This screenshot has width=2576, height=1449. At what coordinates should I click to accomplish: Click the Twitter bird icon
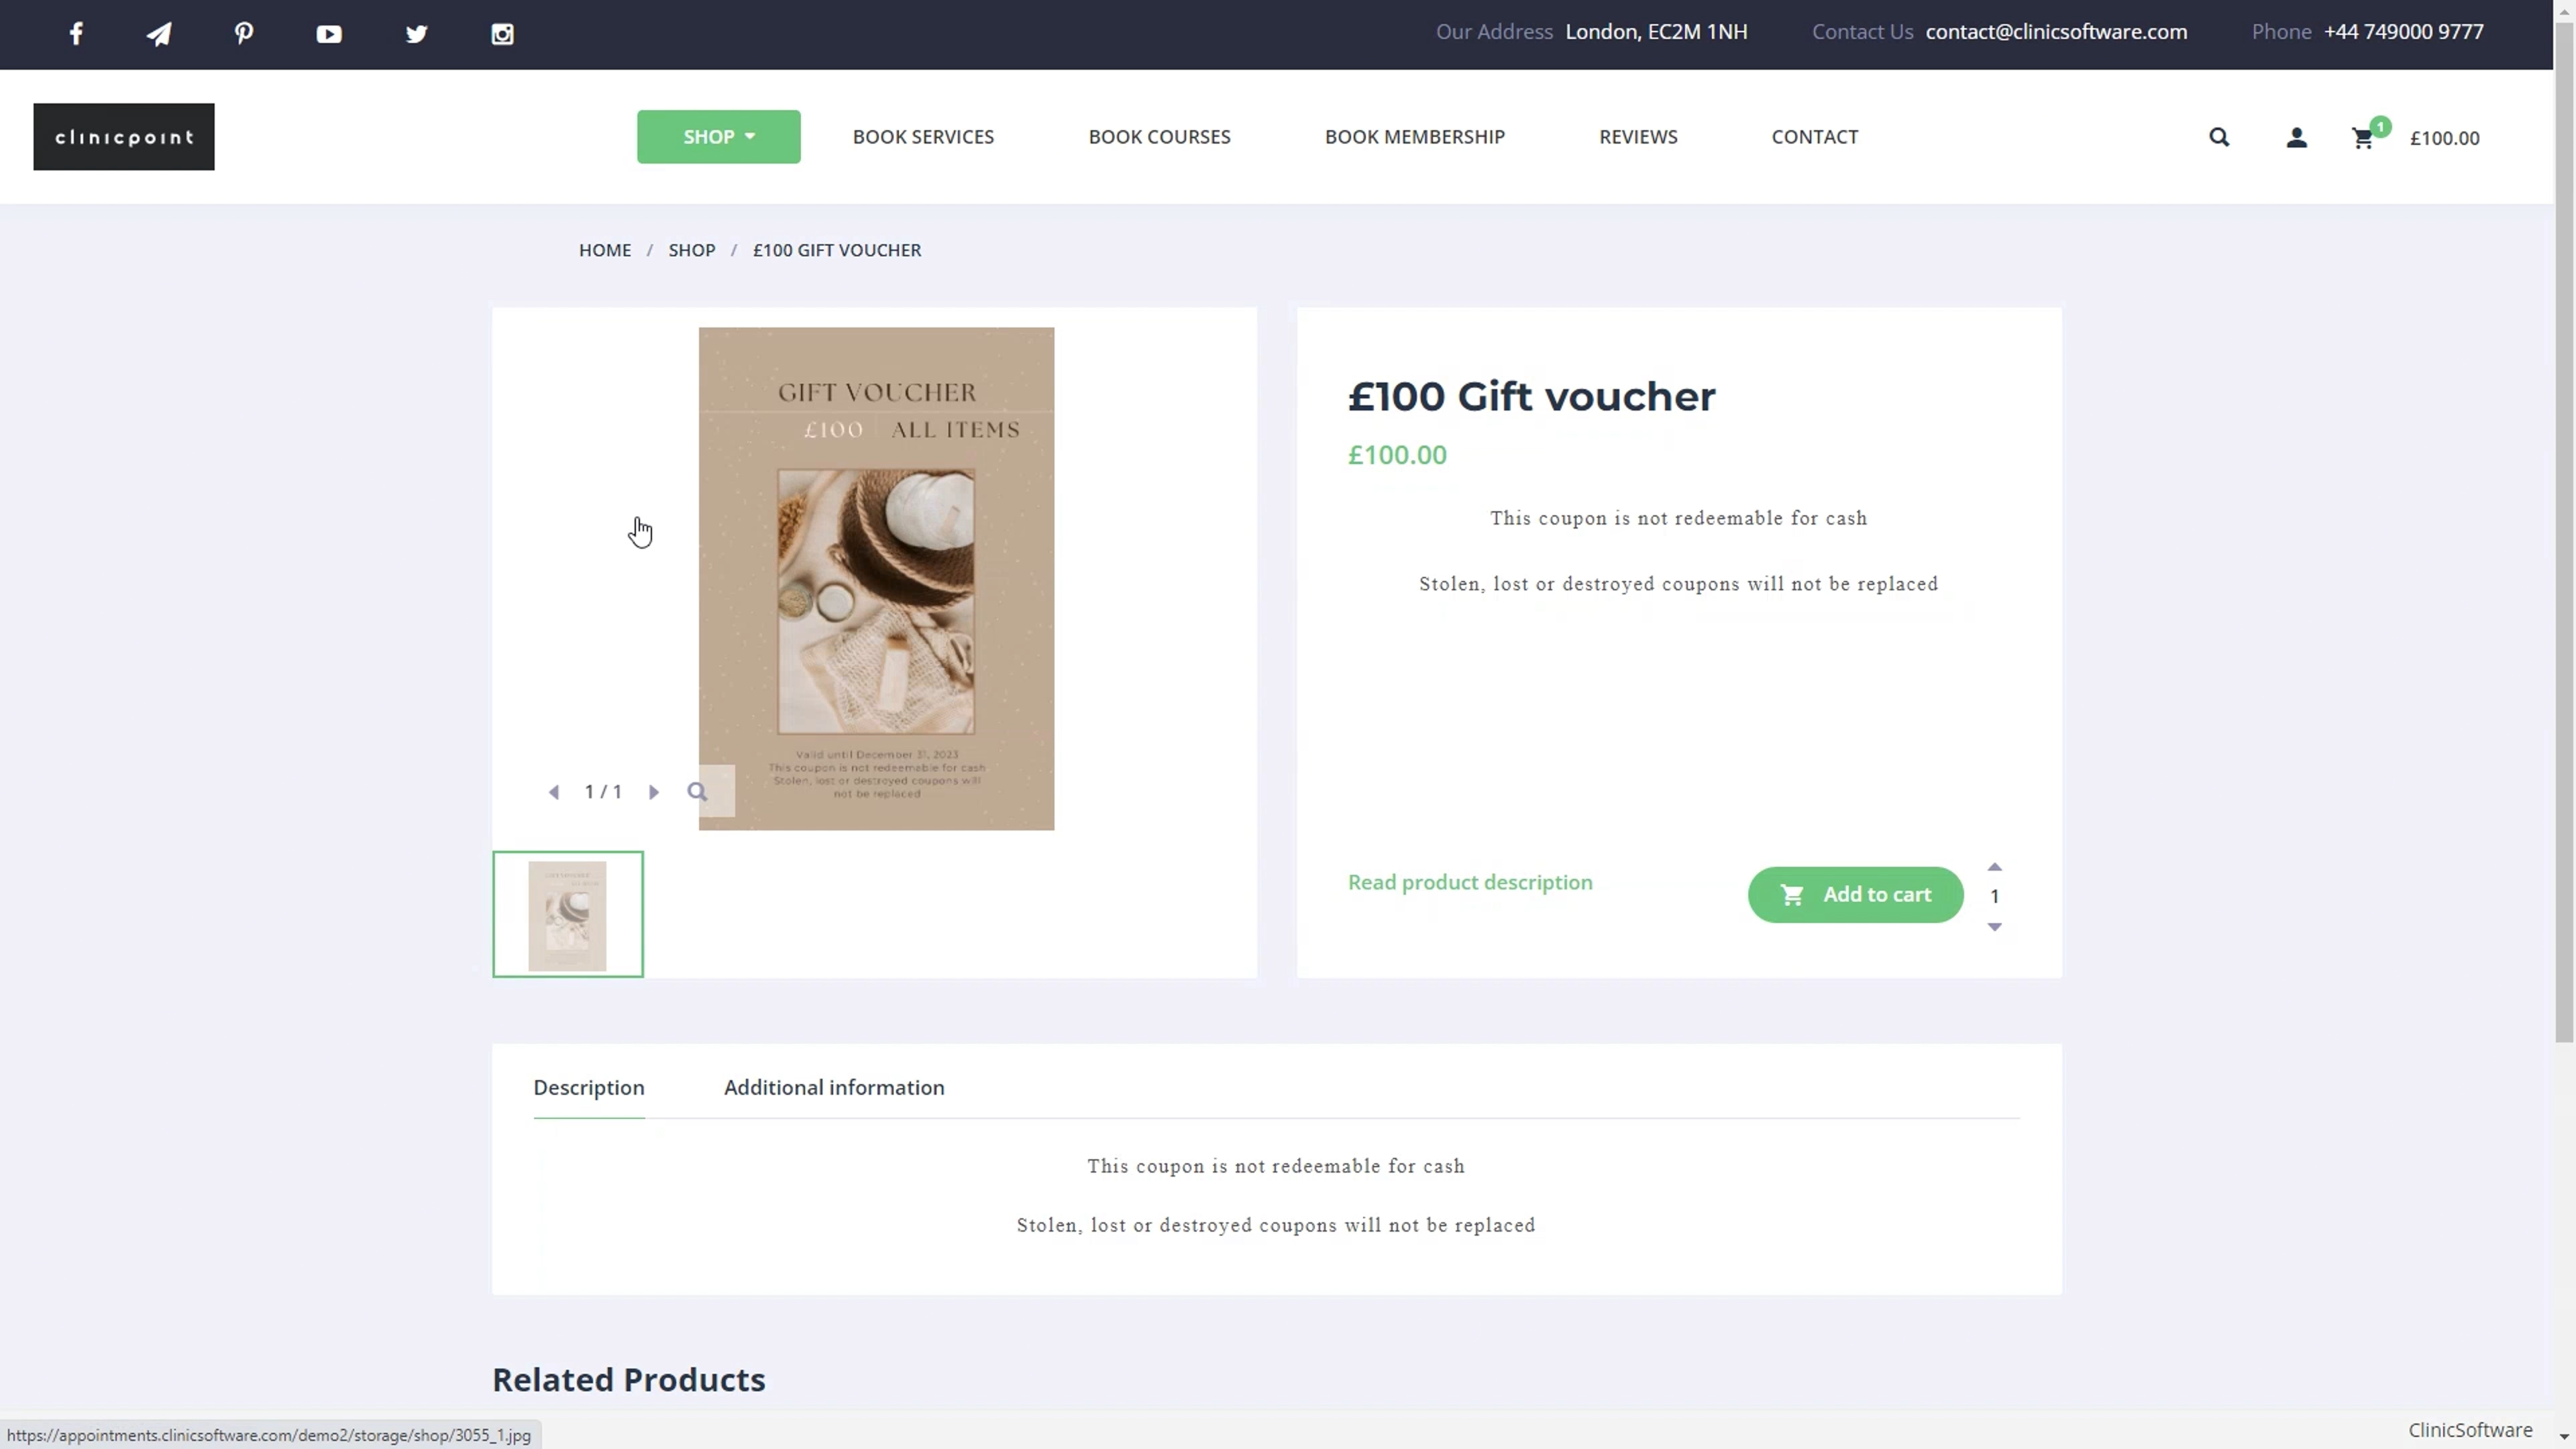(416, 34)
